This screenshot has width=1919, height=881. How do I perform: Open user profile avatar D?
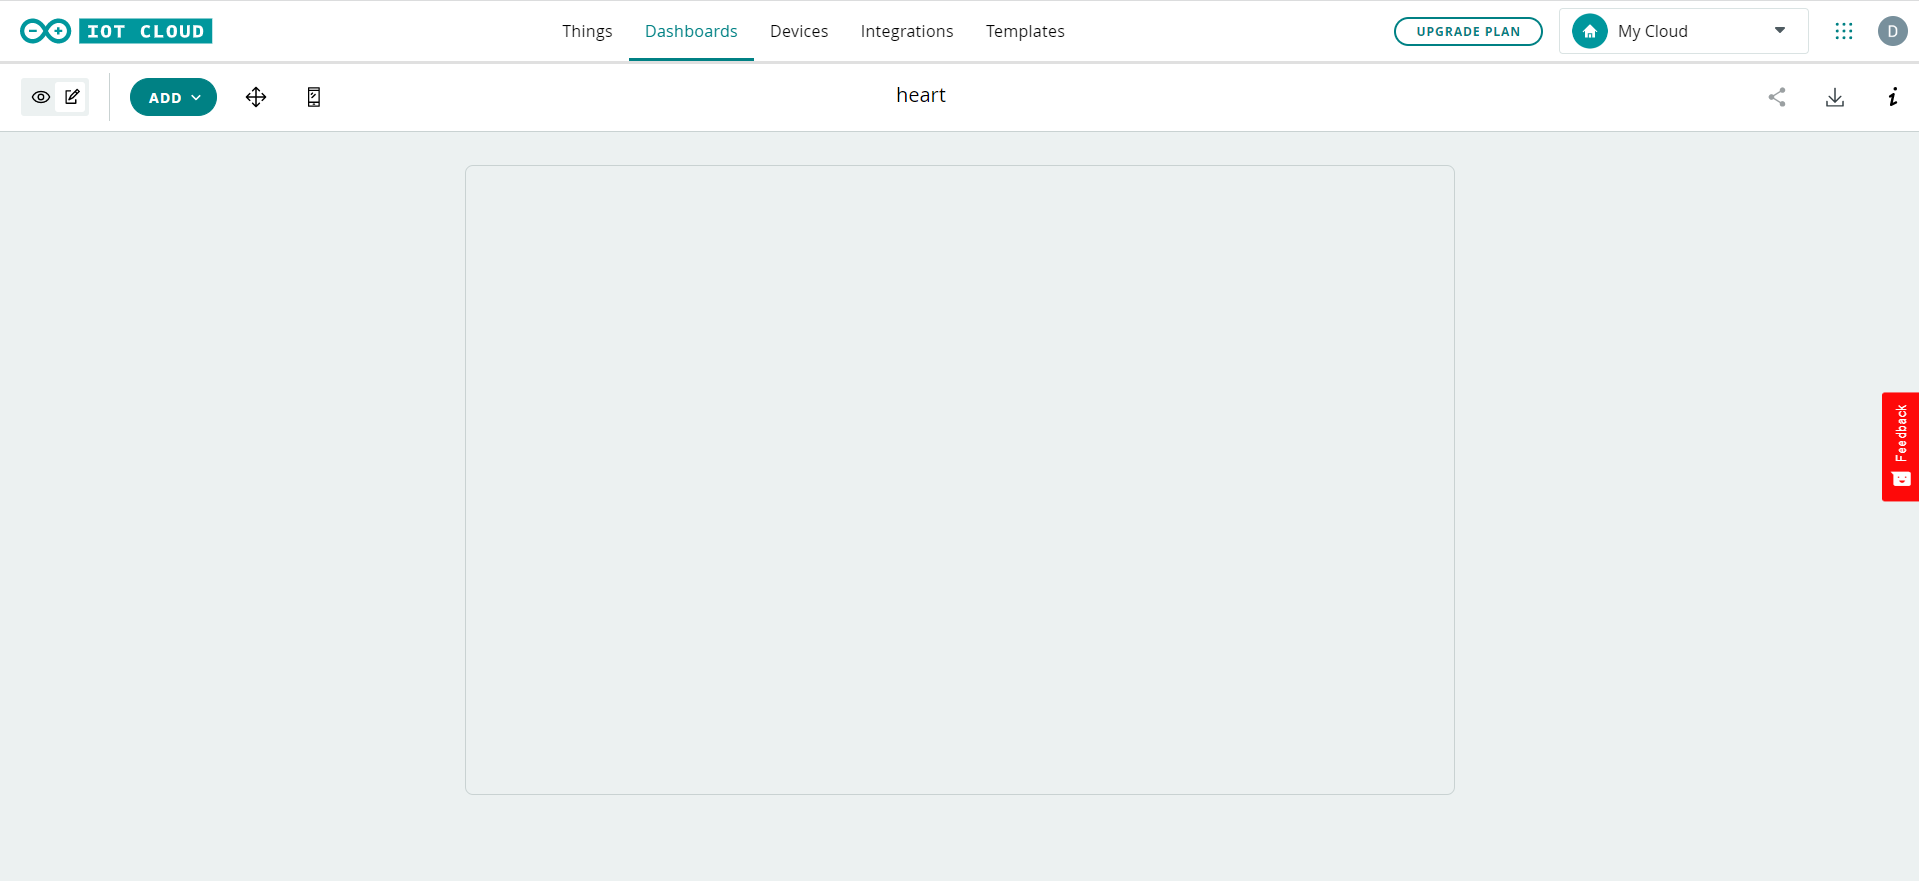coord(1892,31)
